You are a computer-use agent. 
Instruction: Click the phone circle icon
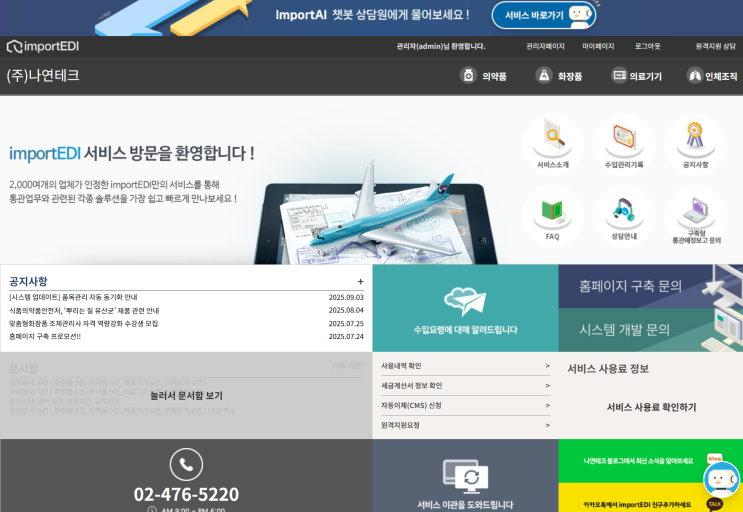[x=186, y=465]
